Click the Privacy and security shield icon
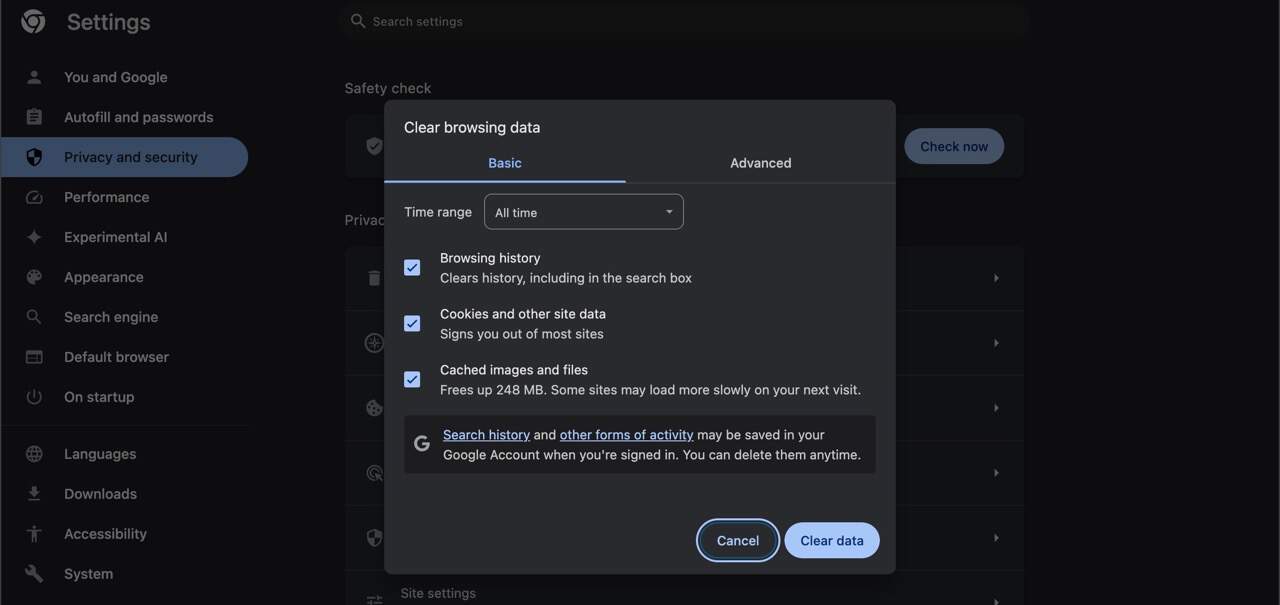 34,157
